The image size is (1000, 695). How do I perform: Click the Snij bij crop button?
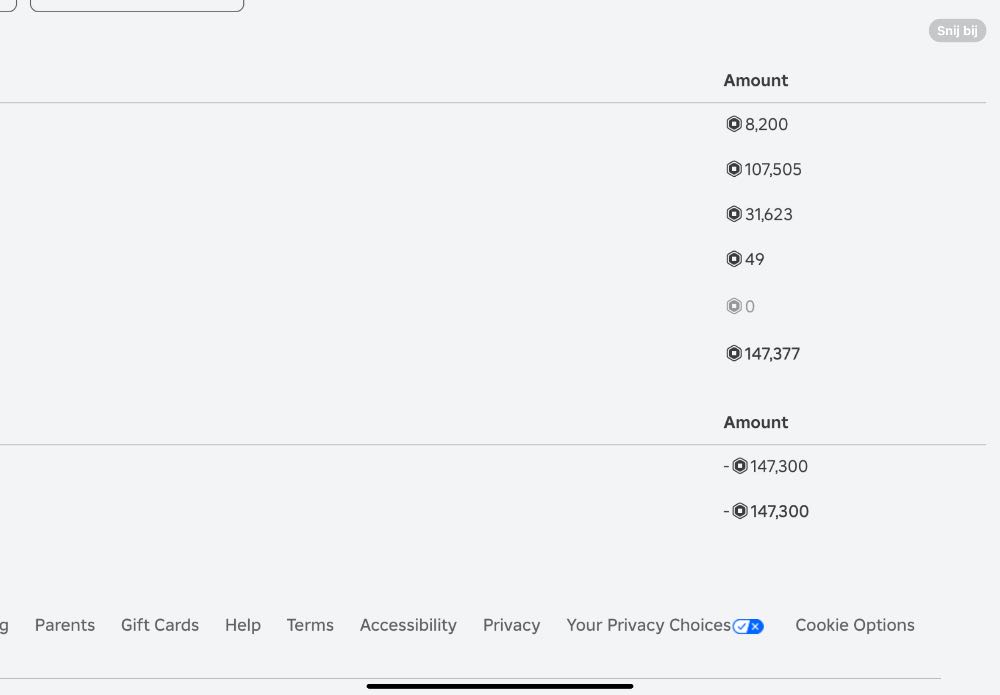(x=957, y=31)
